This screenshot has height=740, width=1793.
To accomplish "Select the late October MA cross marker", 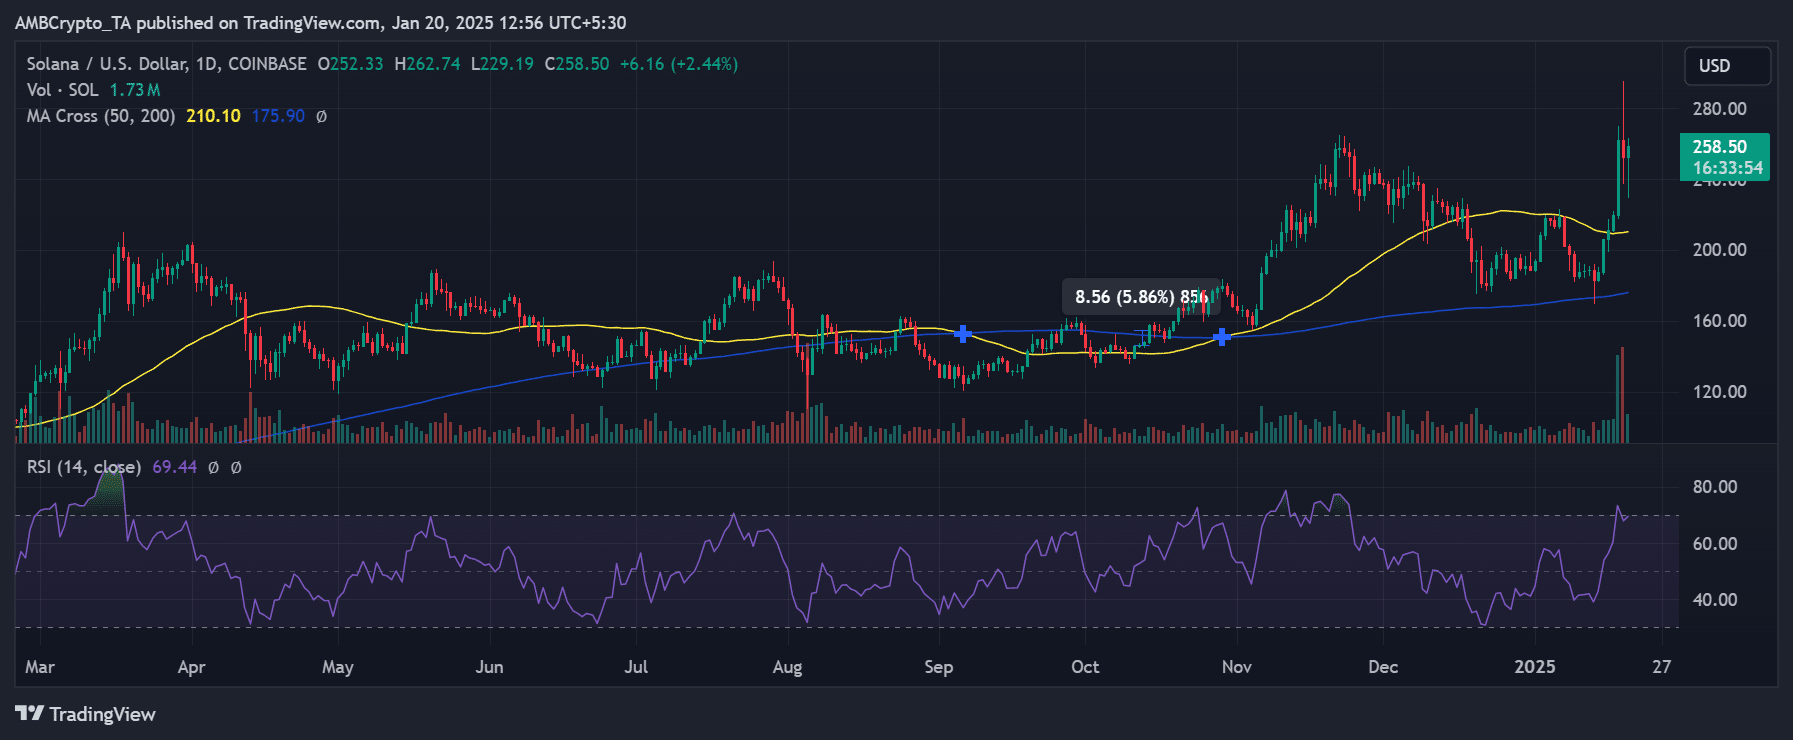I will tap(1221, 337).
